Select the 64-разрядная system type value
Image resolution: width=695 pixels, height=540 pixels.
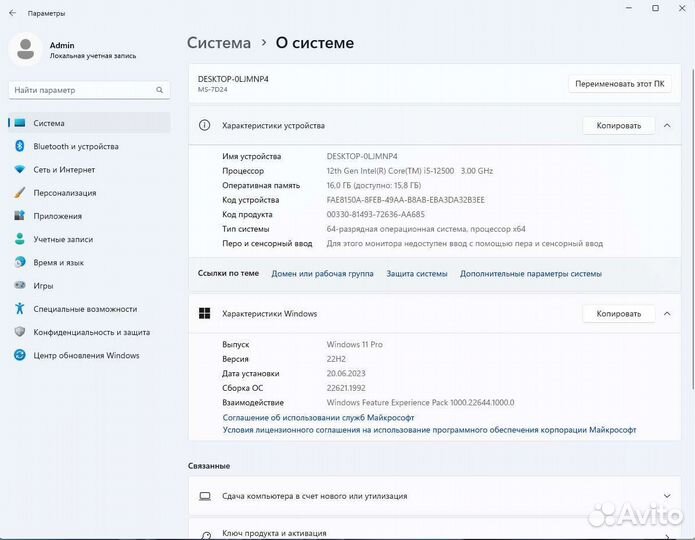[x=426, y=229]
